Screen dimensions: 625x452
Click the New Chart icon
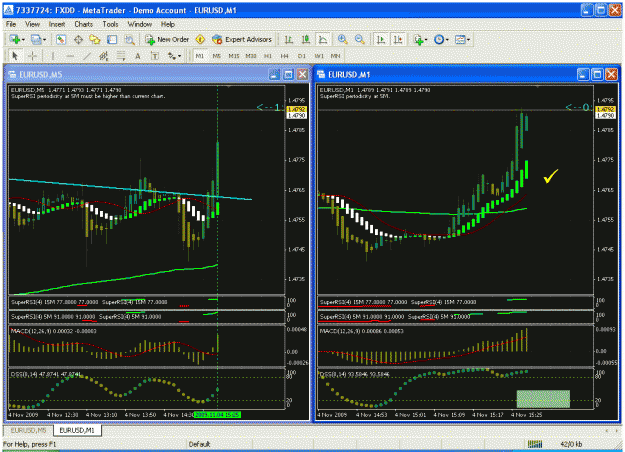coord(15,39)
